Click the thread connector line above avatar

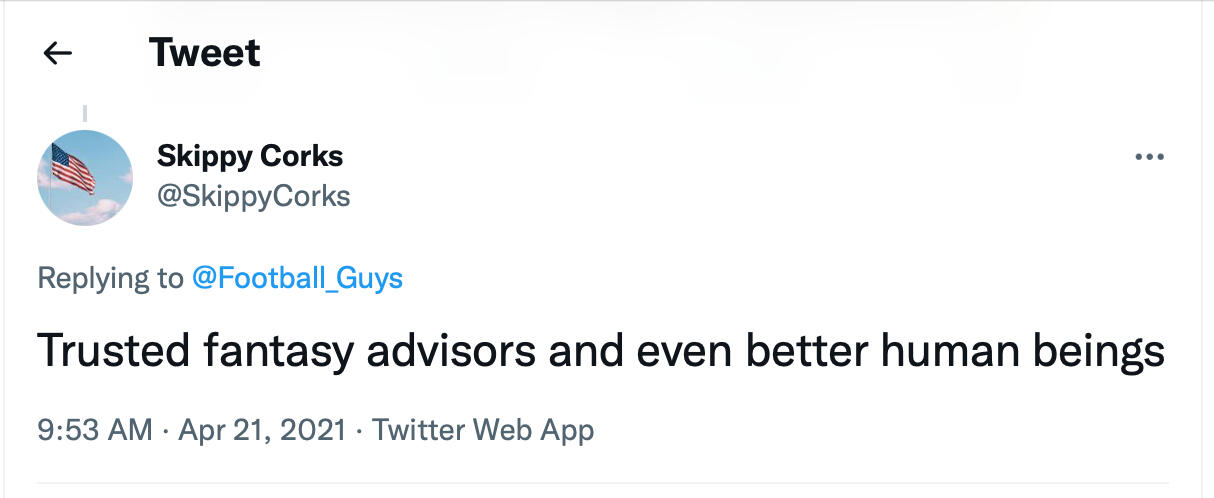[85, 114]
